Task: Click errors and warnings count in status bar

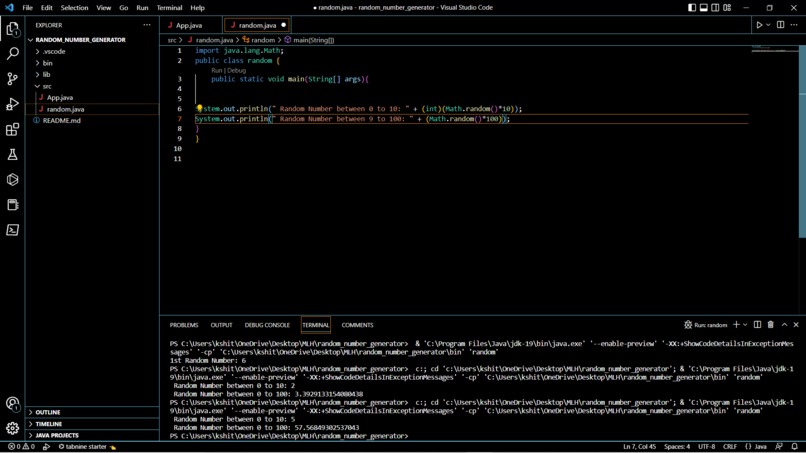Action: click(x=21, y=446)
